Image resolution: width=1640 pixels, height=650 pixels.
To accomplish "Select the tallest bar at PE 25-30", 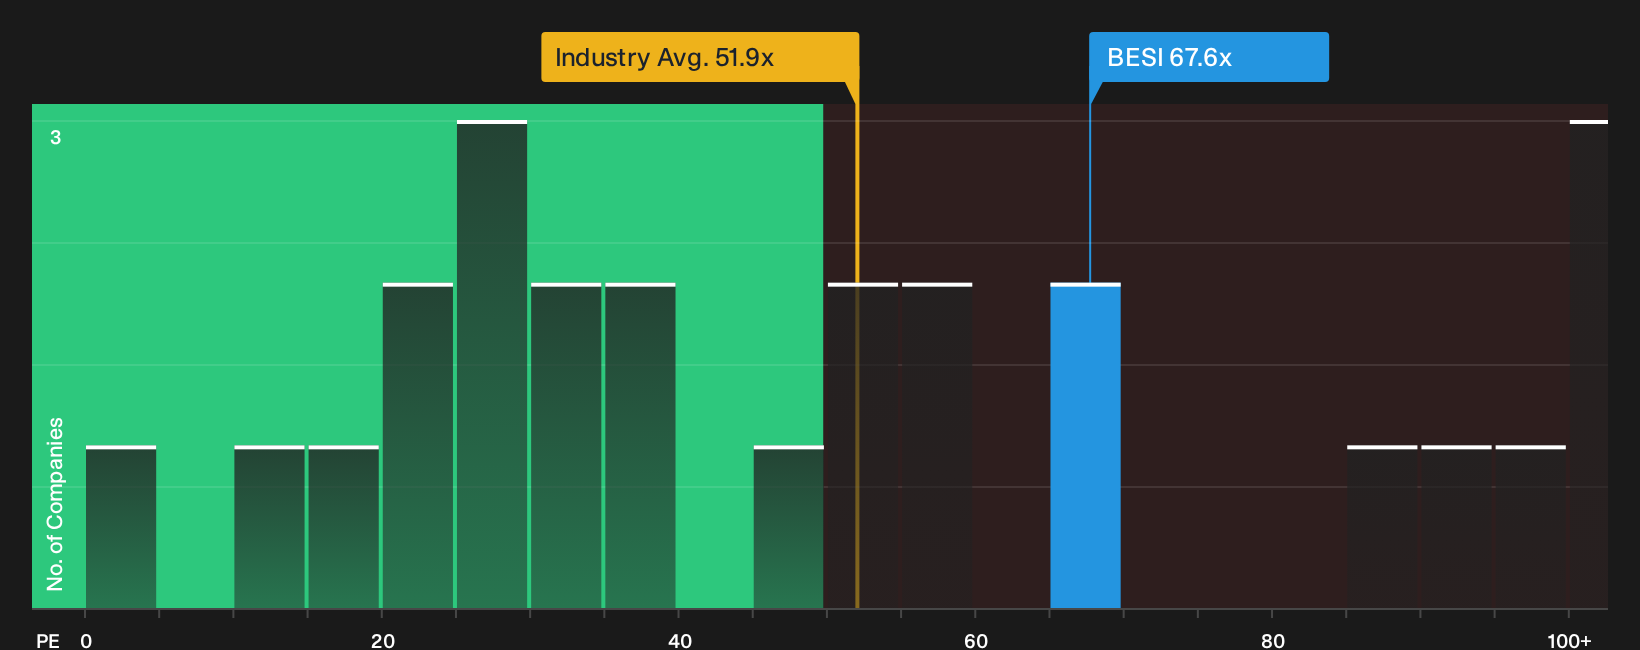I will pos(492,365).
